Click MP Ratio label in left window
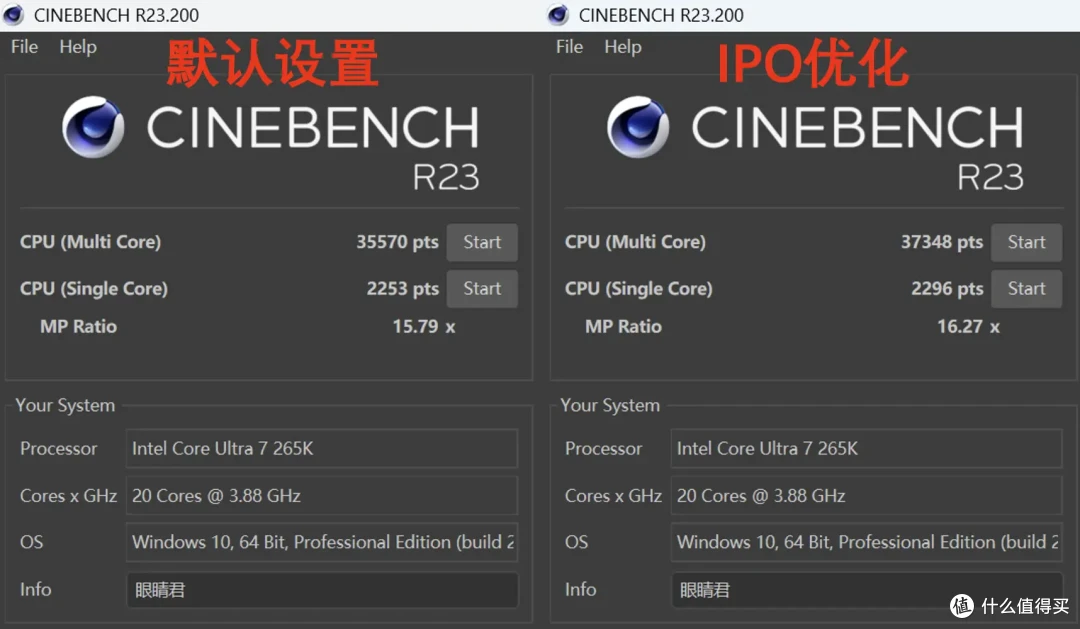 pyautogui.click(x=79, y=327)
